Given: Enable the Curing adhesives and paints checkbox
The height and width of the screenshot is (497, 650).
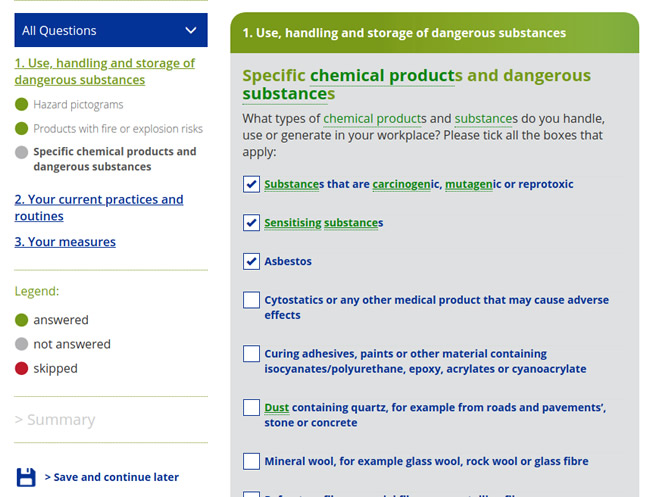Looking at the screenshot, I should pos(251,354).
